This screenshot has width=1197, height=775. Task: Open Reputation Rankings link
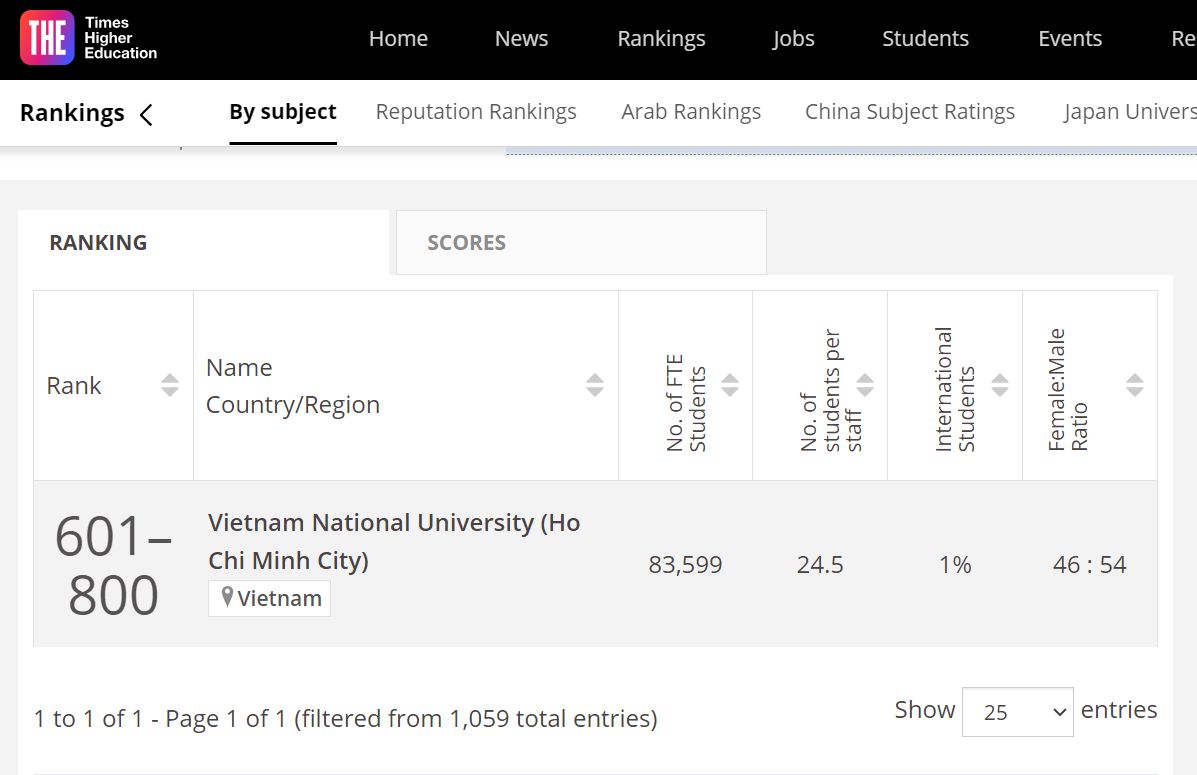point(476,112)
